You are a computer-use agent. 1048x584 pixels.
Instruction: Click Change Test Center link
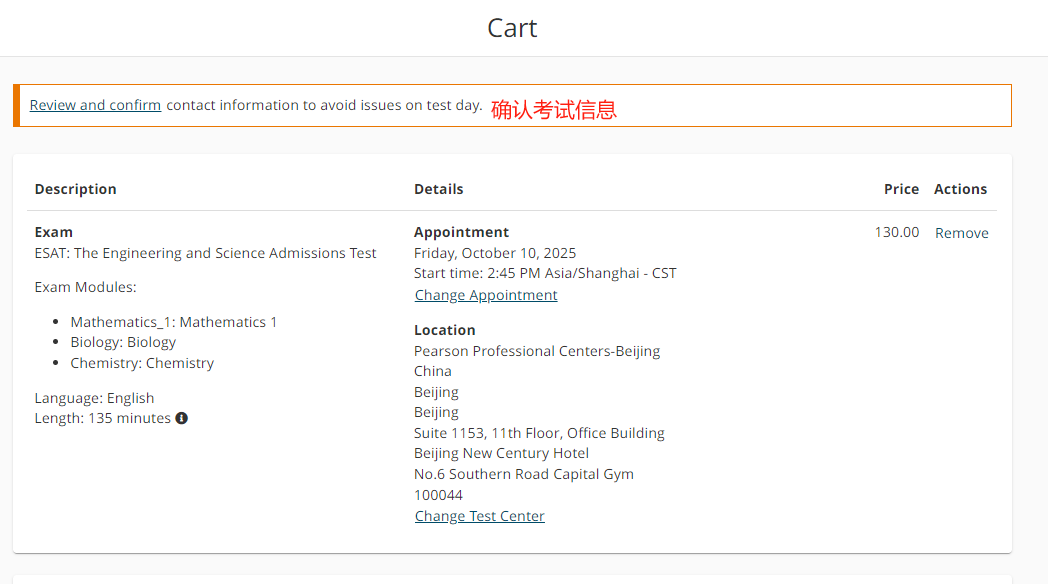(480, 516)
